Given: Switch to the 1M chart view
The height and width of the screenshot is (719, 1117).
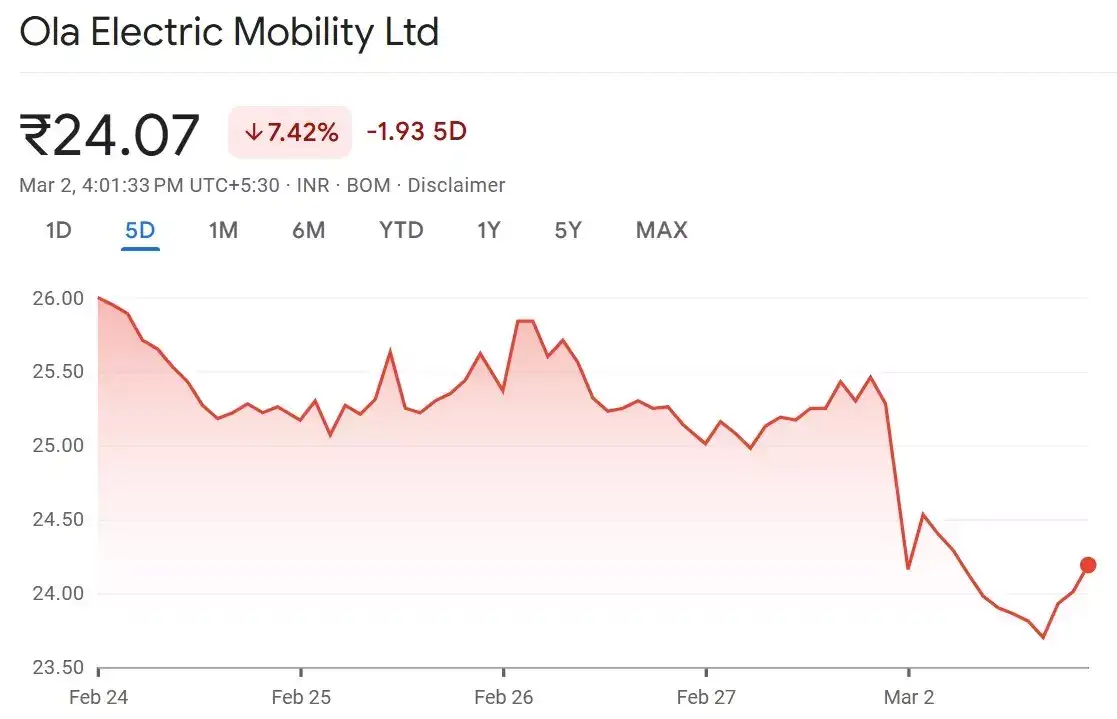Looking at the screenshot, I should coord(222,230).
